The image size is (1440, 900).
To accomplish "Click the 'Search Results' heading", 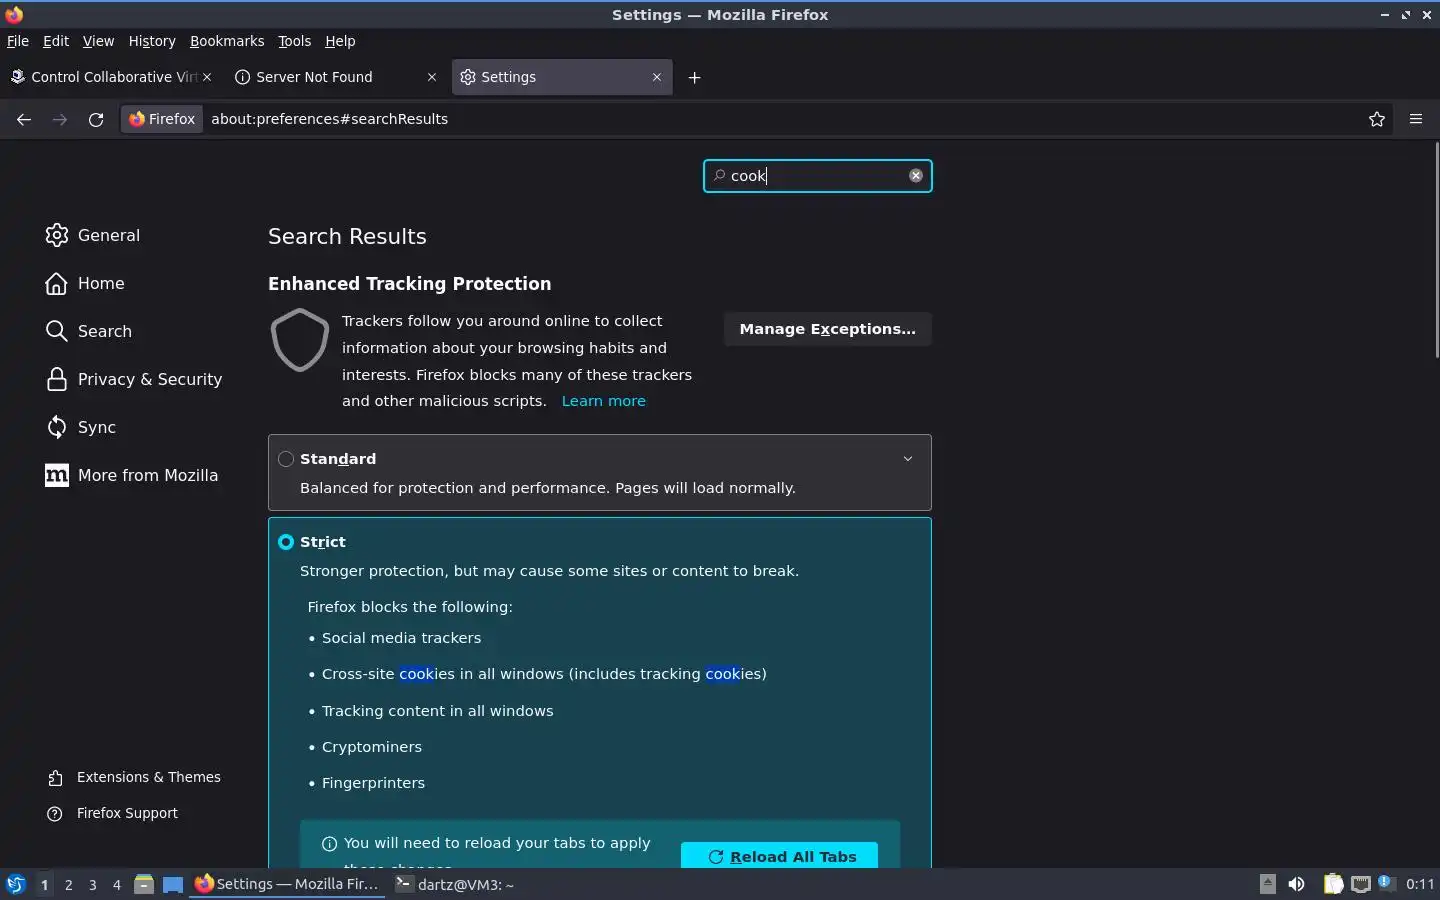I will pyautogui.click(x=347, y=236).
